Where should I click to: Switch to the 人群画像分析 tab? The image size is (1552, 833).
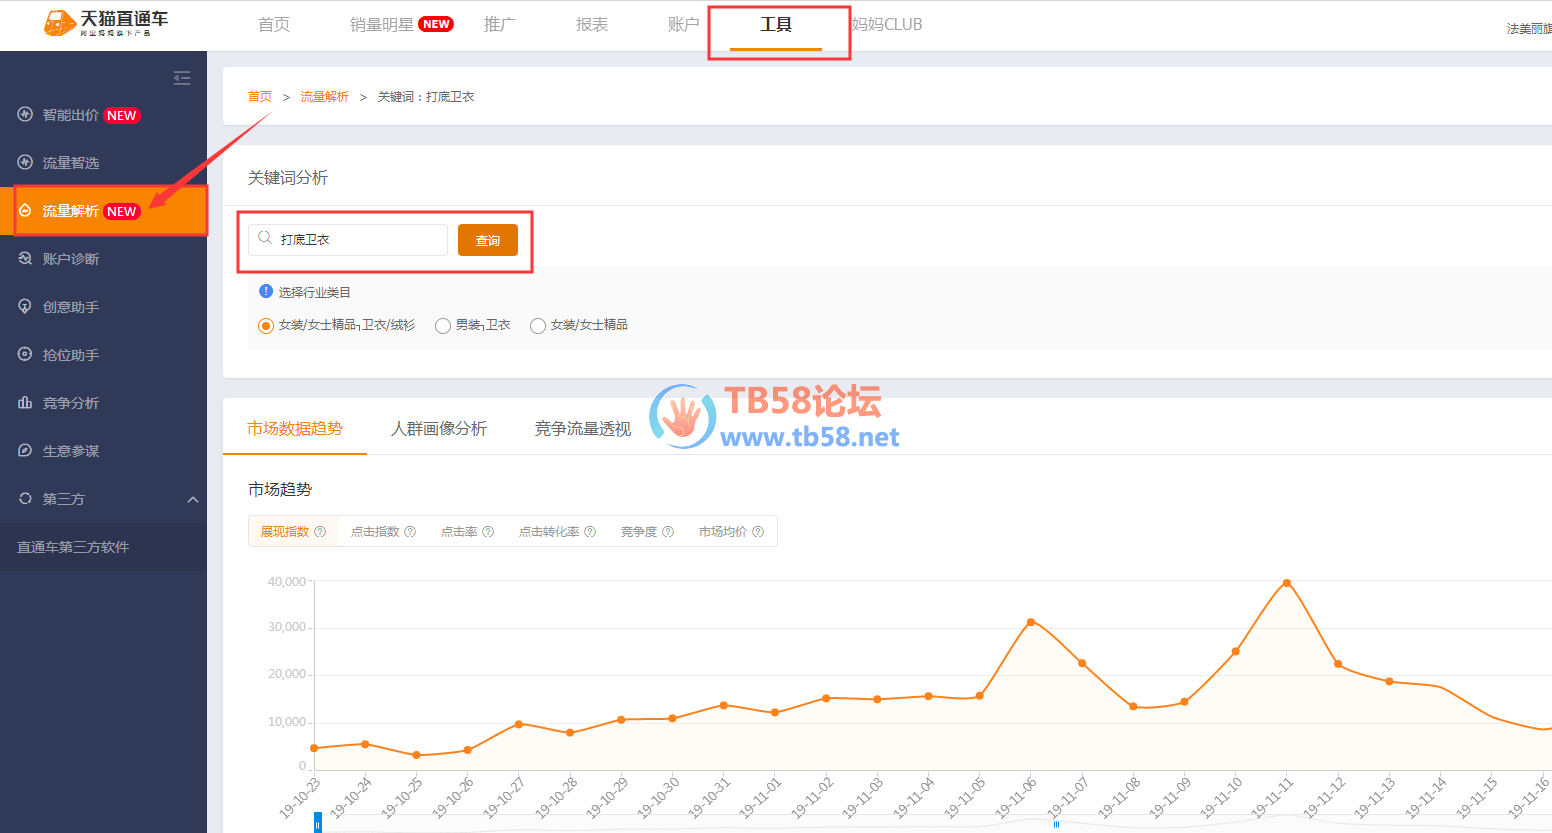[x=439, y=429]
